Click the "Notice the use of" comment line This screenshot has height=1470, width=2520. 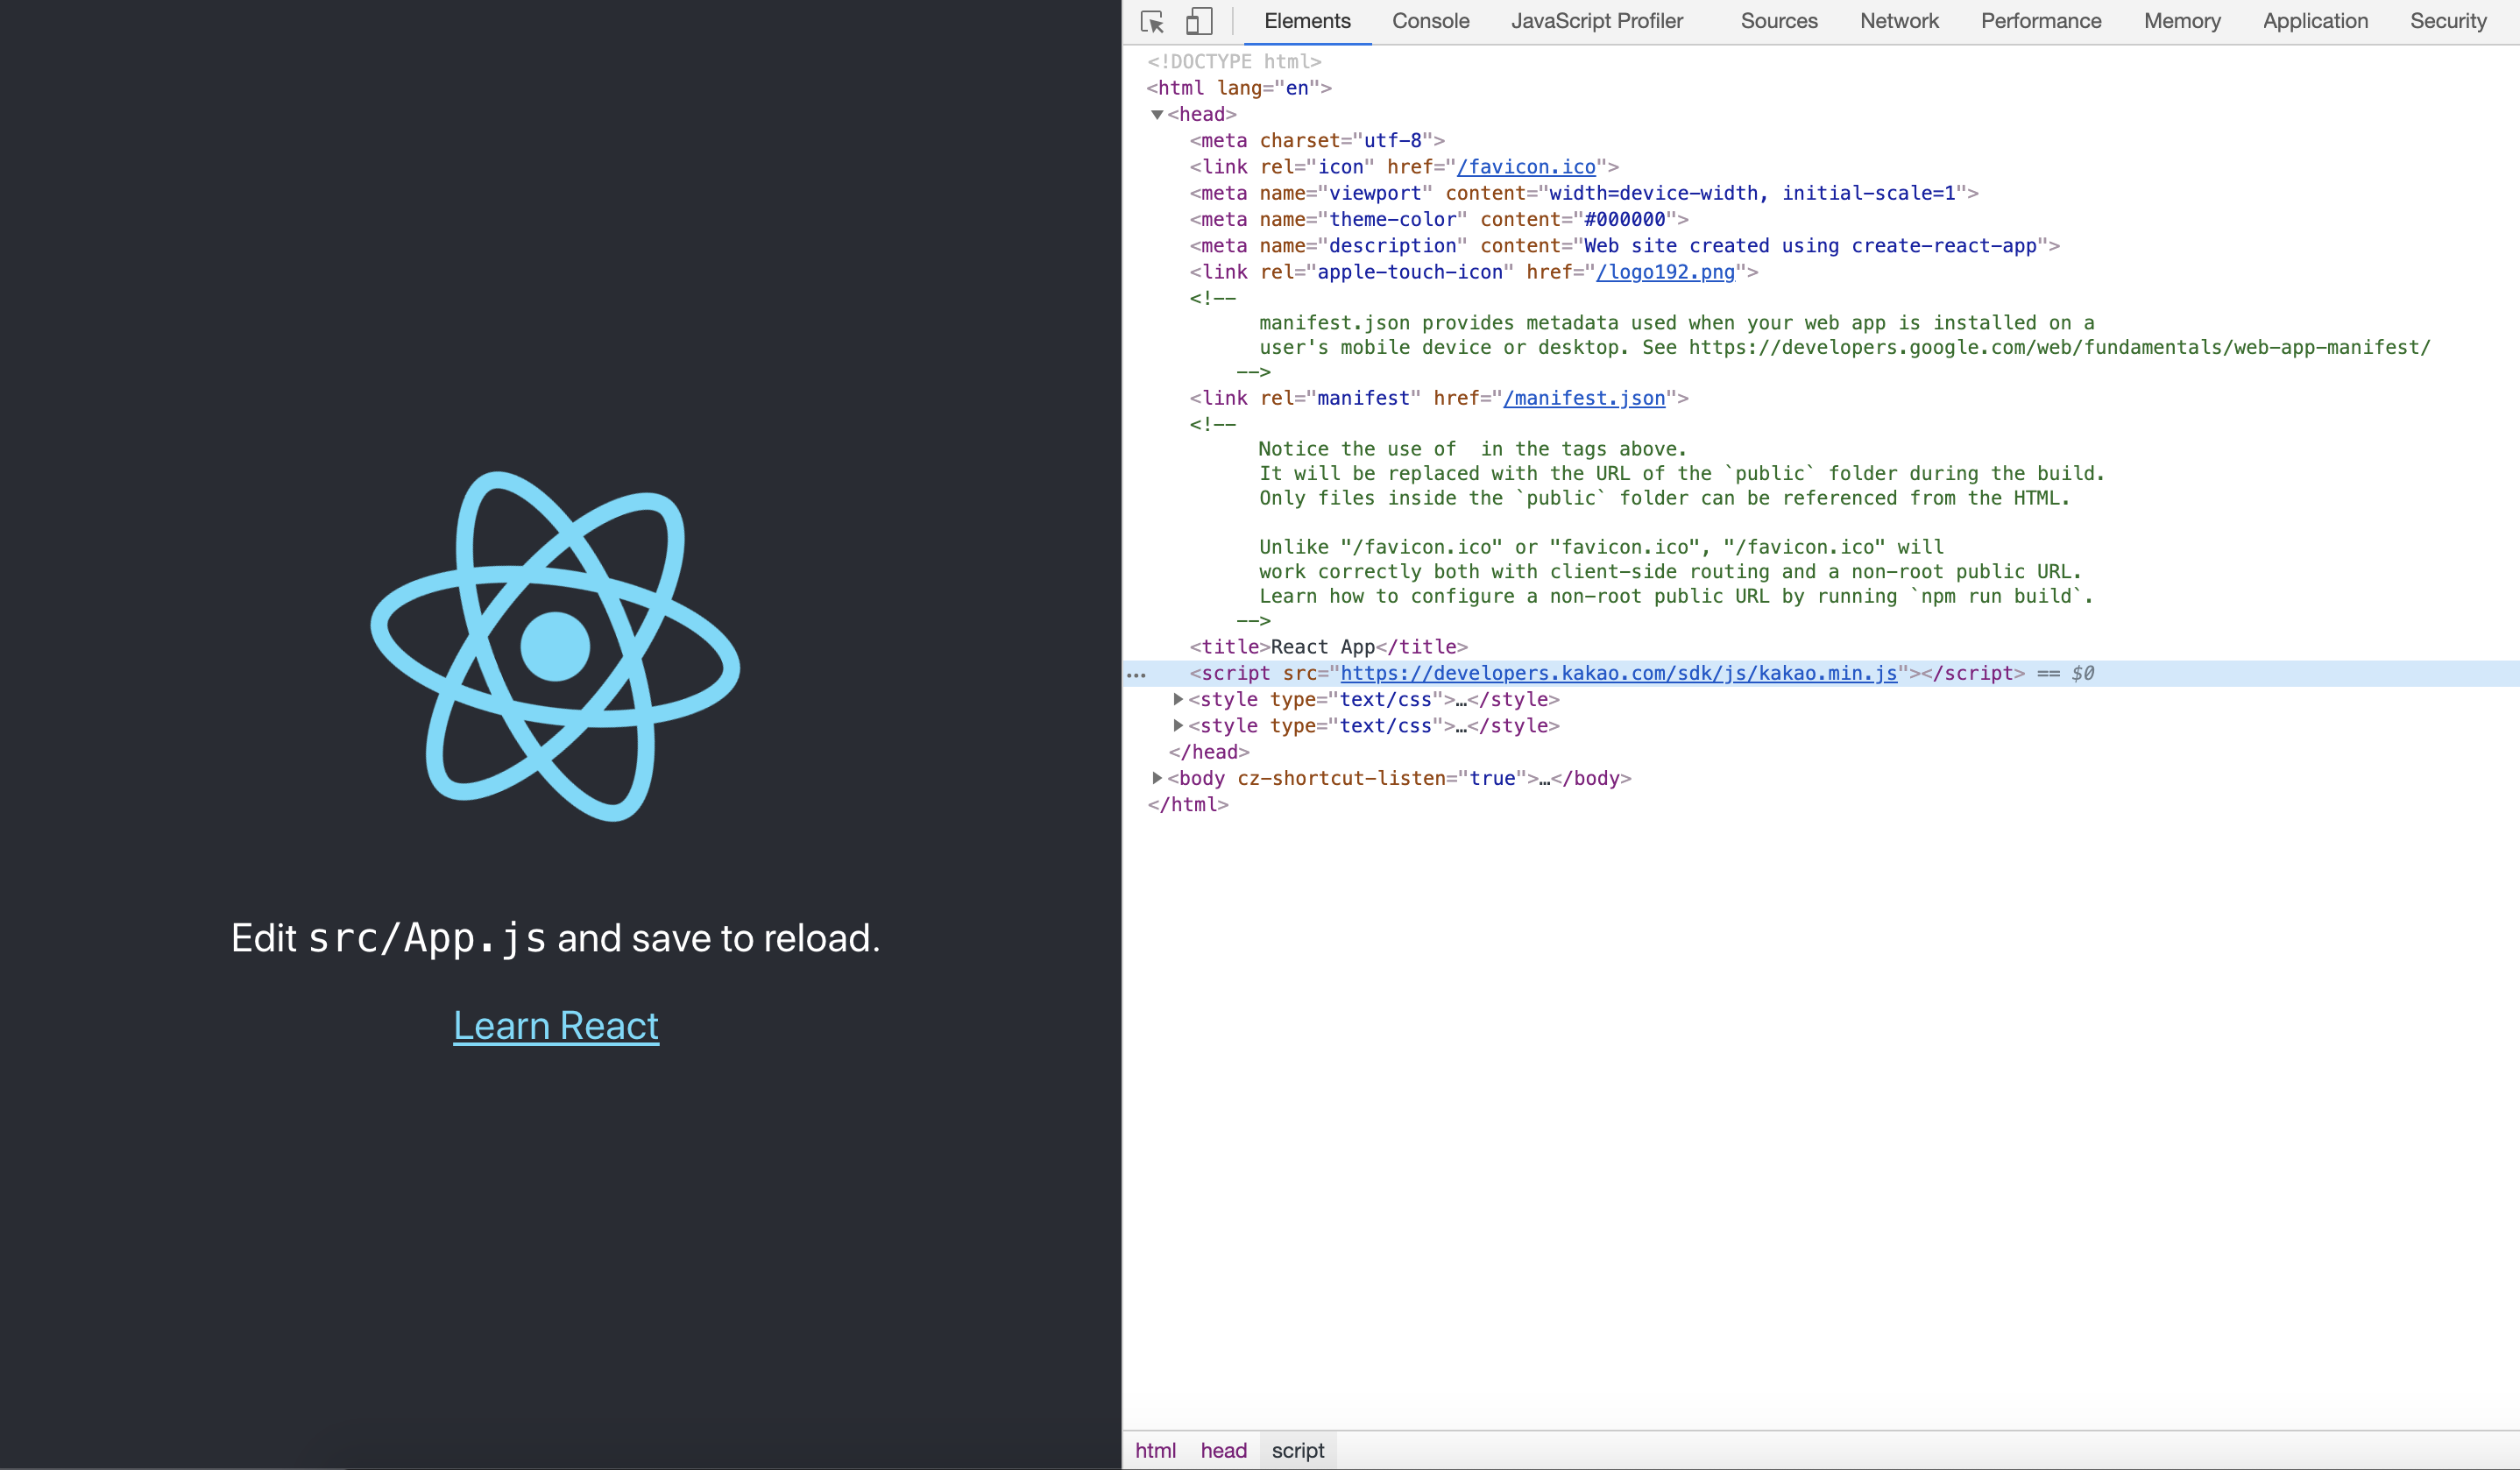coord(1473,449)
